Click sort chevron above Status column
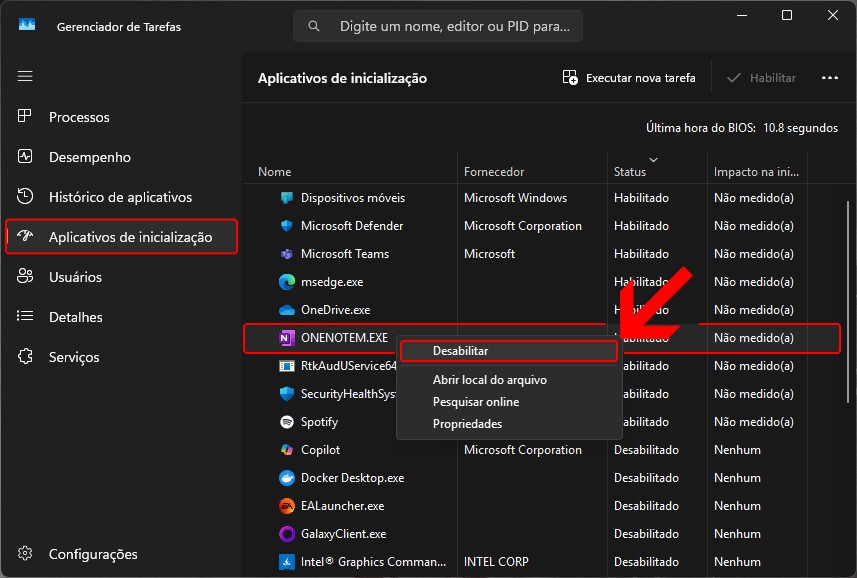The image size is (857, 578). [654, 159]
